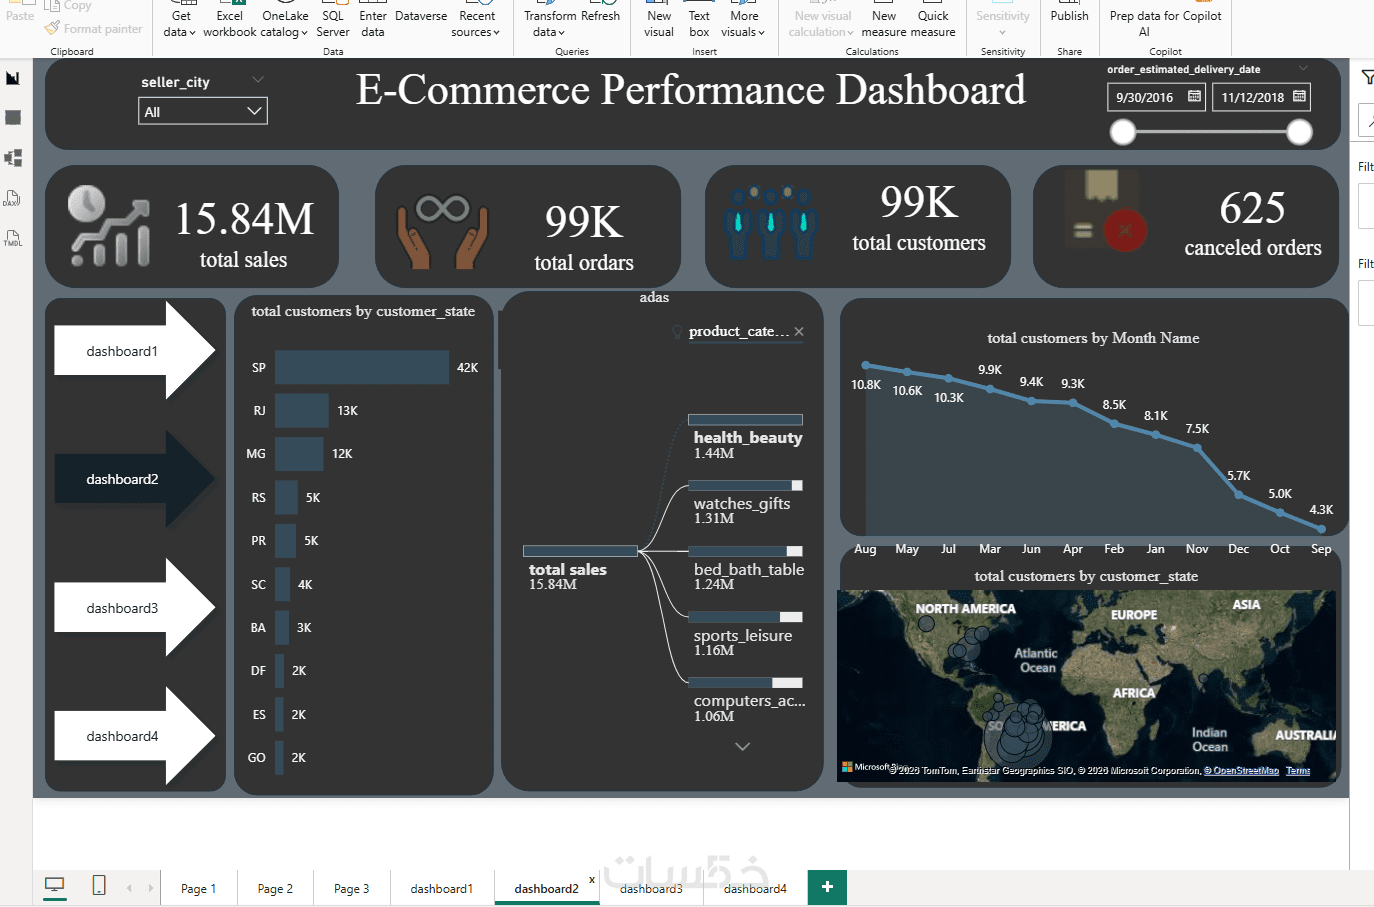The image size is (1374, 907).
Task: Open DAX query view icon
Action: [x=13, y=198]
